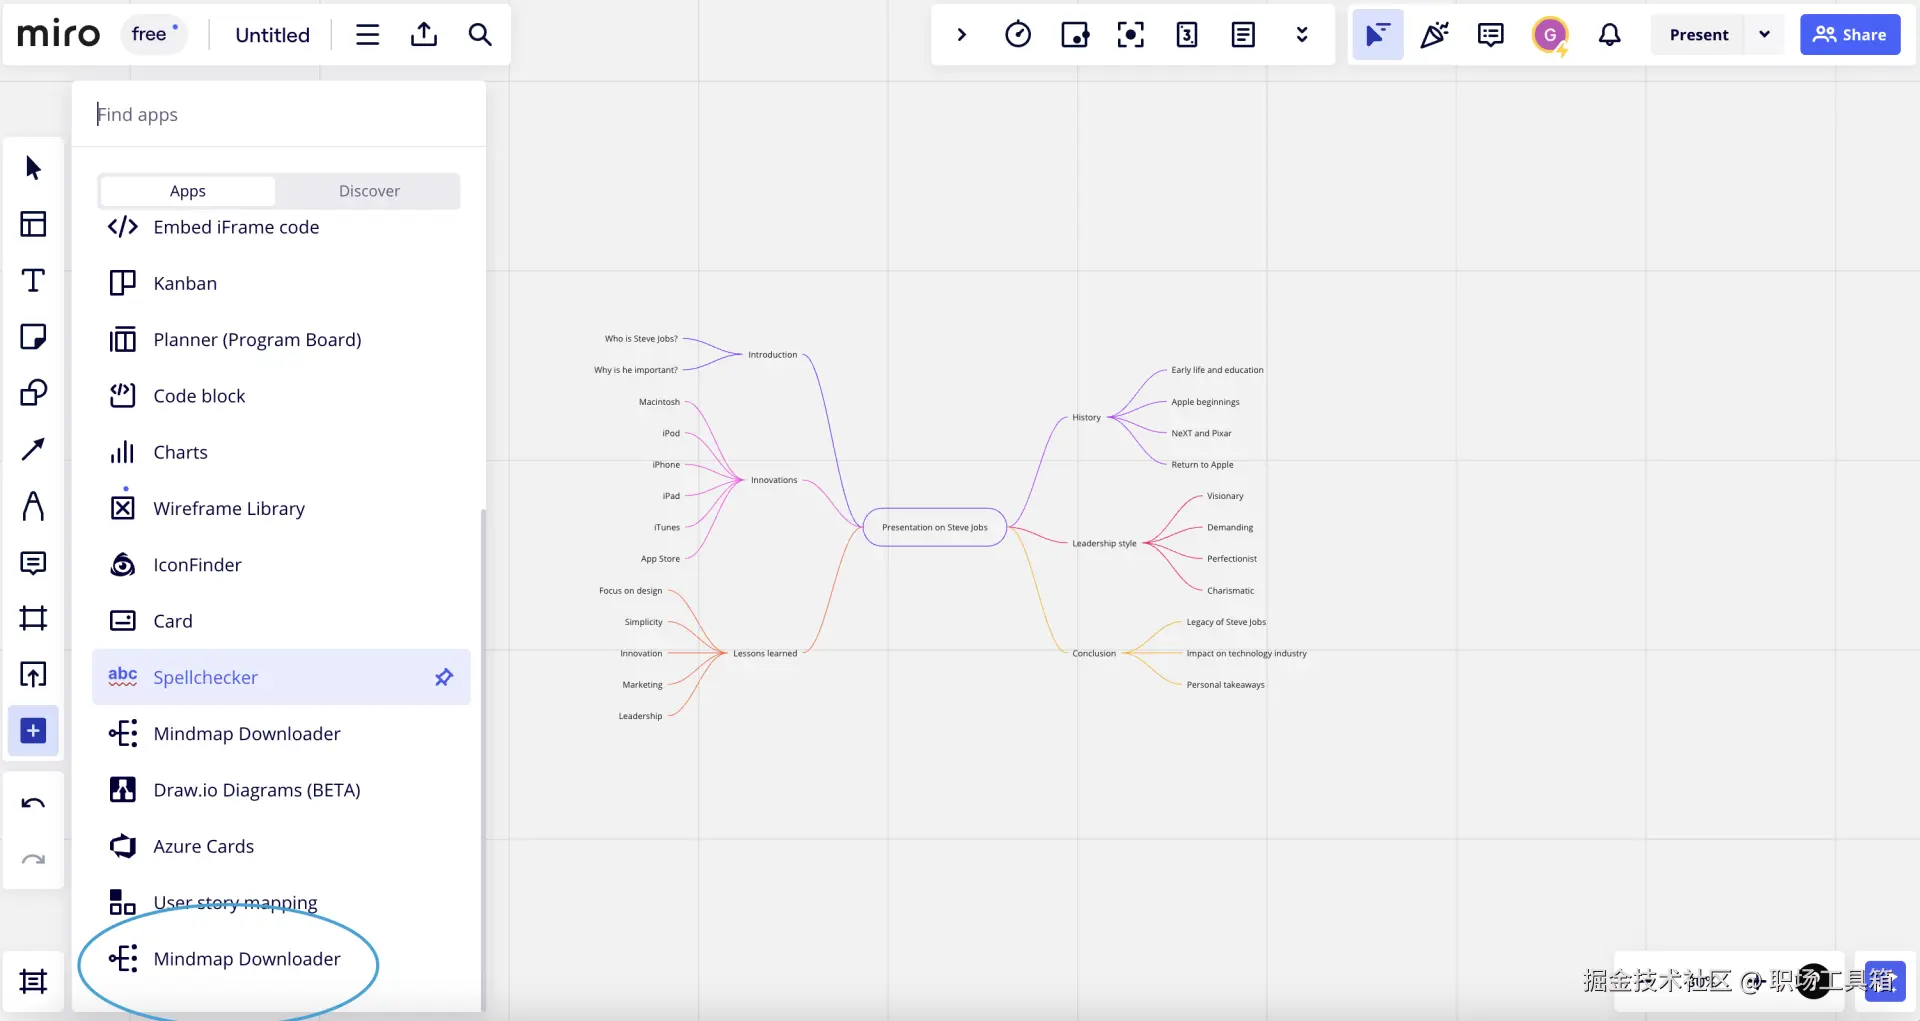Redo the last action
1920x1021 pixels.
click(x=33, y=860)
